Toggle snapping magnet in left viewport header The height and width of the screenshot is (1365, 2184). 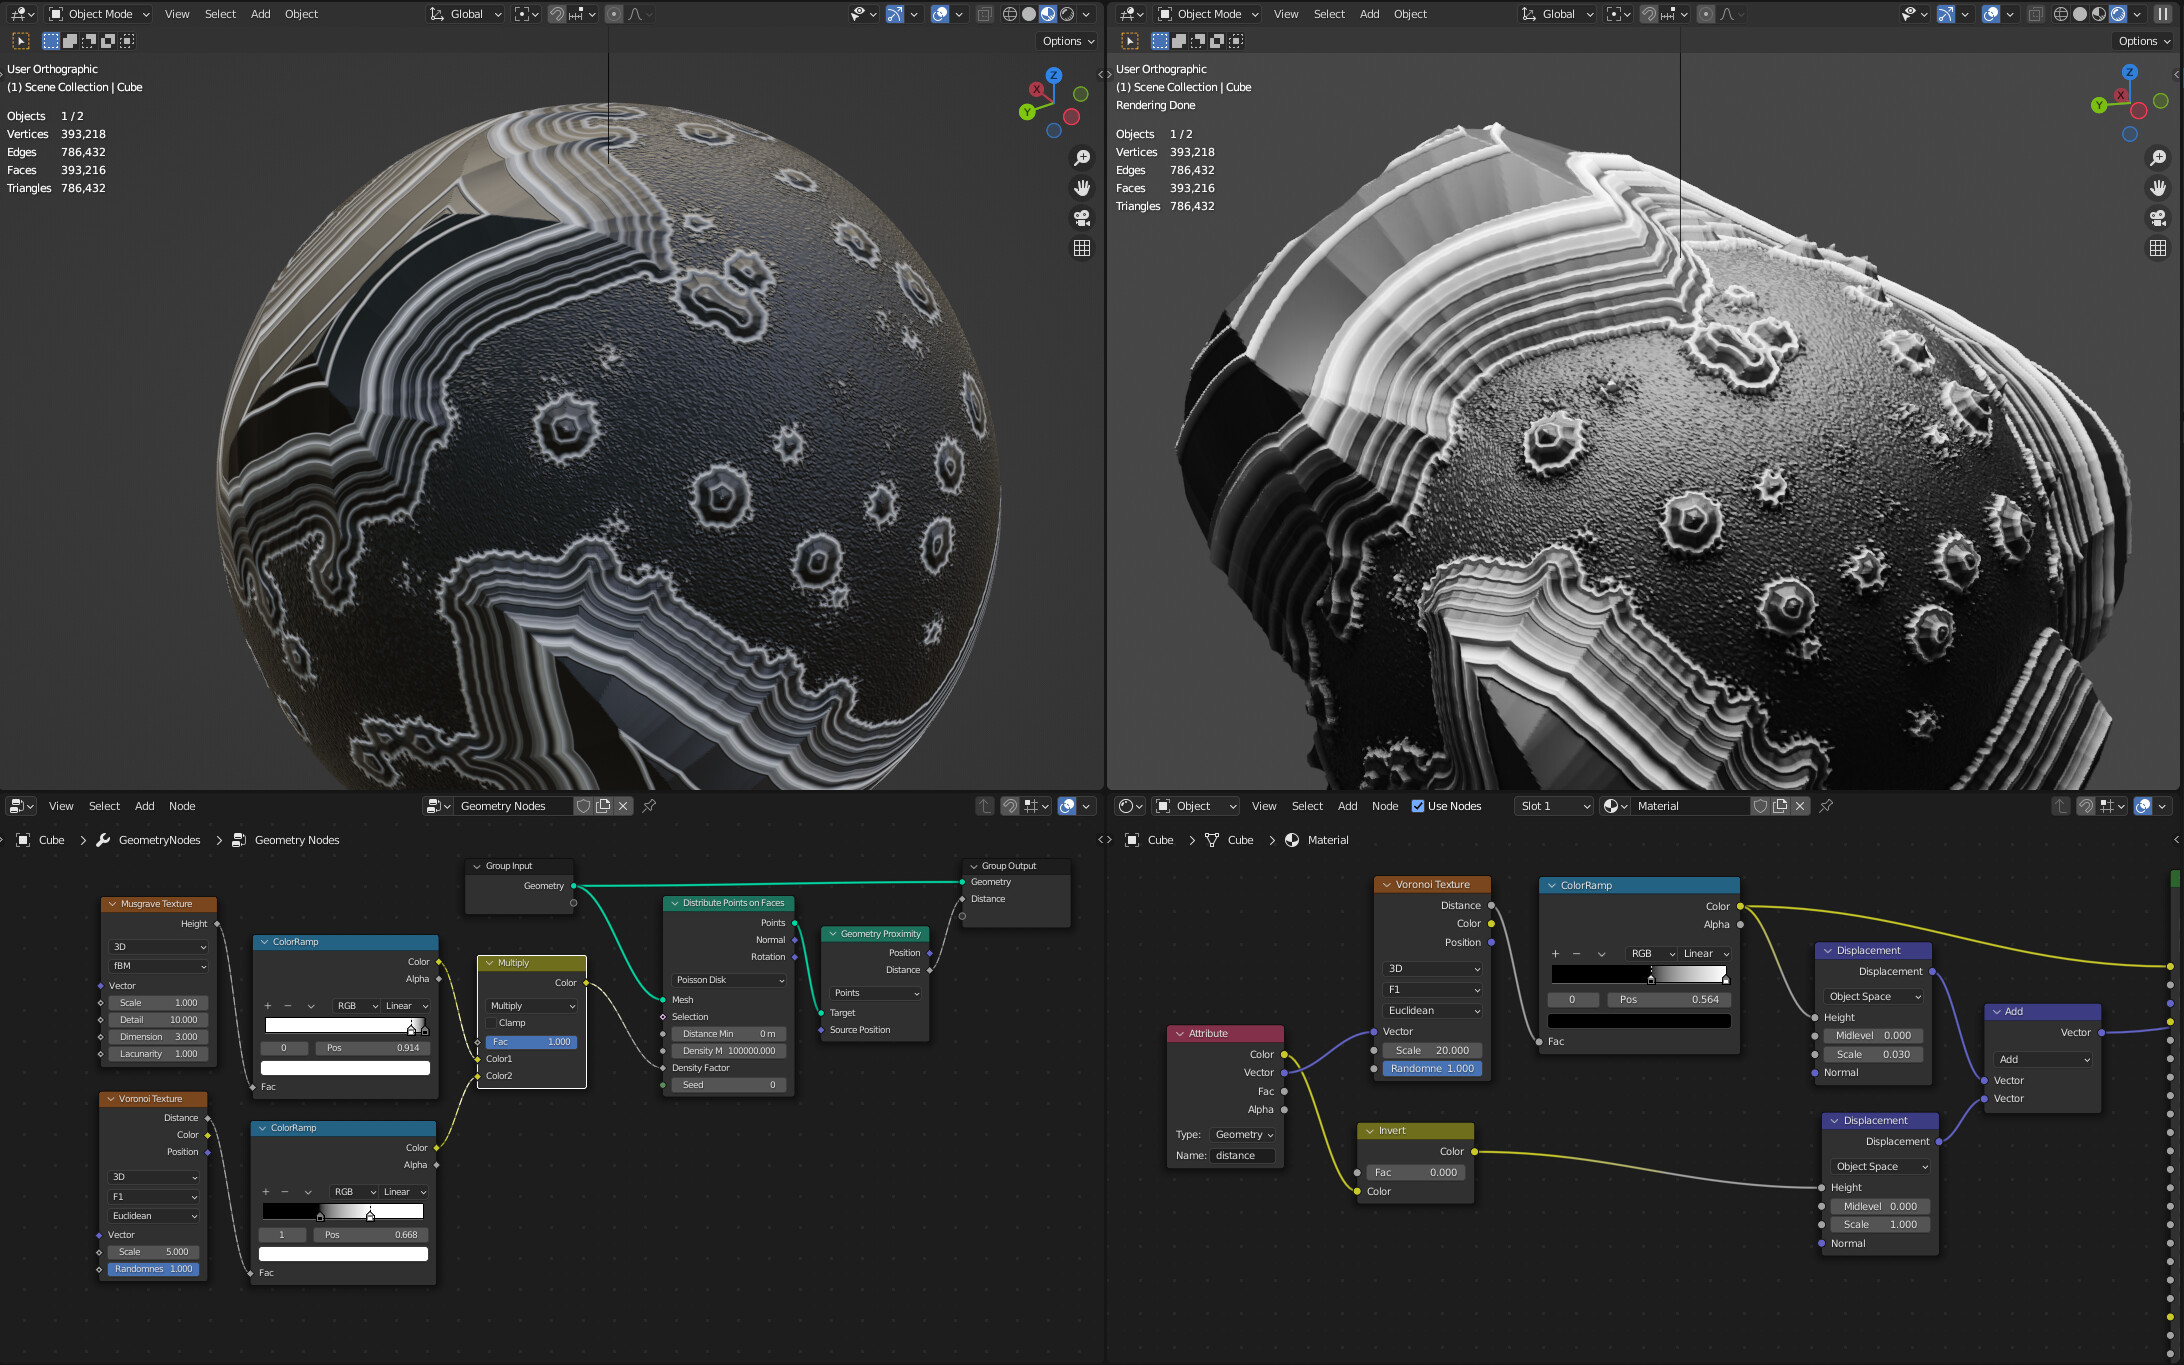coord(557,14)
